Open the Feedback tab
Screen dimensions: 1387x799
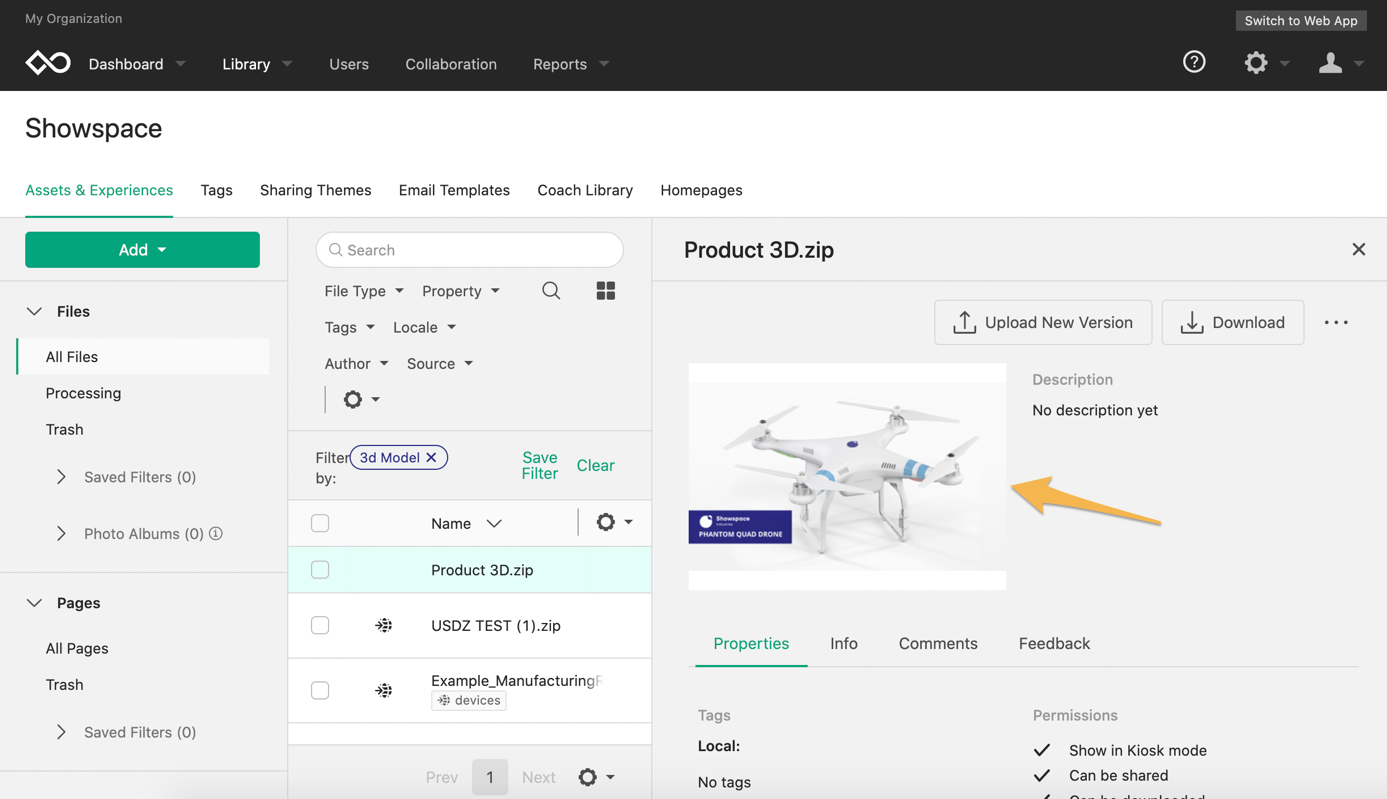(1054, 643)
